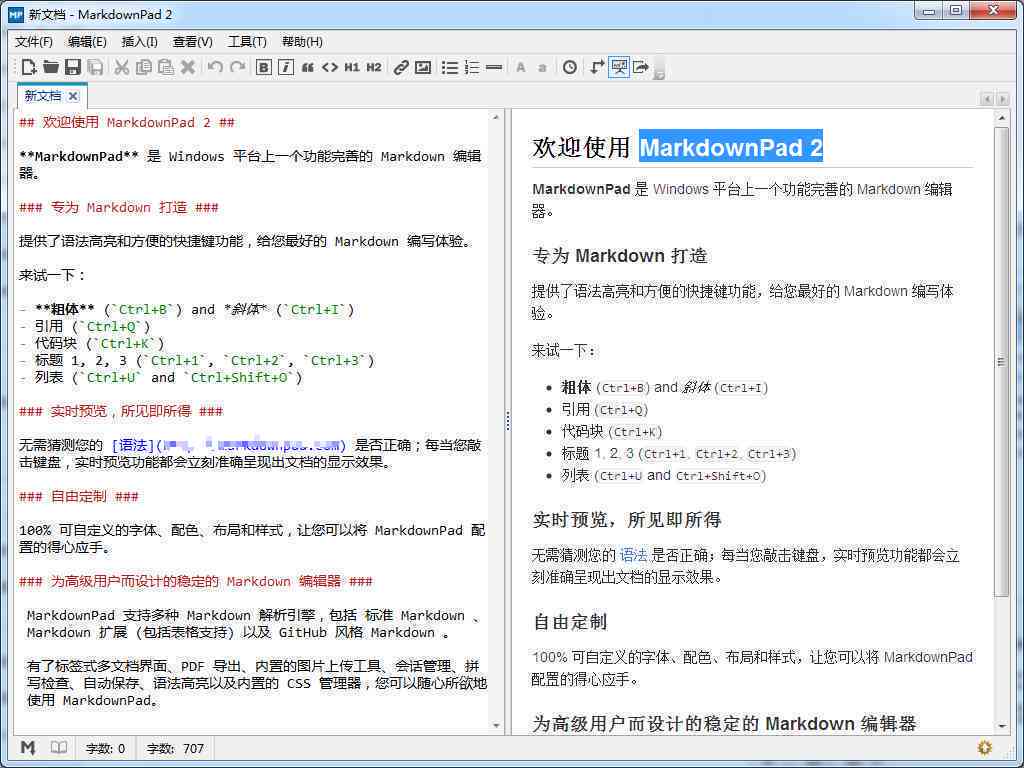Click the Markdown M icon in status bar
Viewport: 1024px width, 768px height.
27,747
